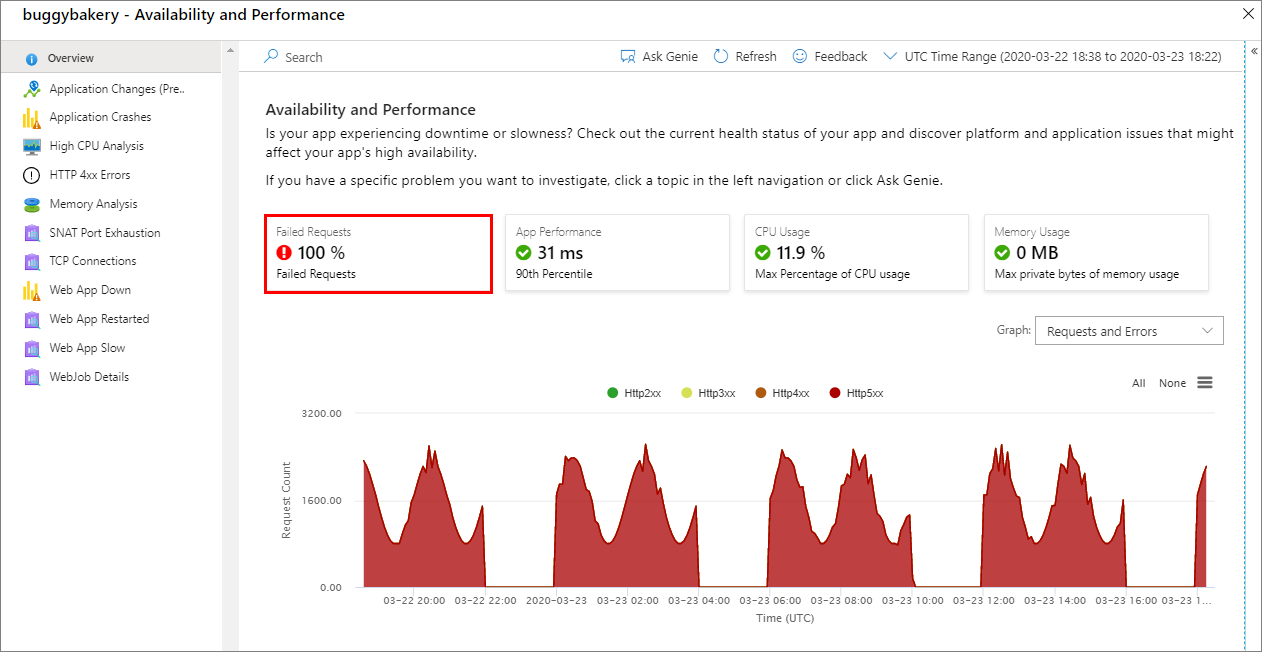Open chart hamburger menu icon
Screen dimensions: 1262x652
(x=1205, y=383)
